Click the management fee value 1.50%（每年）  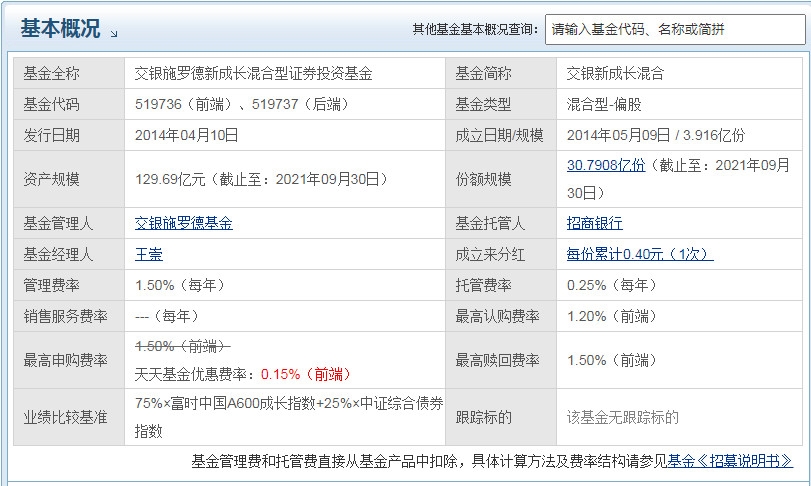point(182,285)
